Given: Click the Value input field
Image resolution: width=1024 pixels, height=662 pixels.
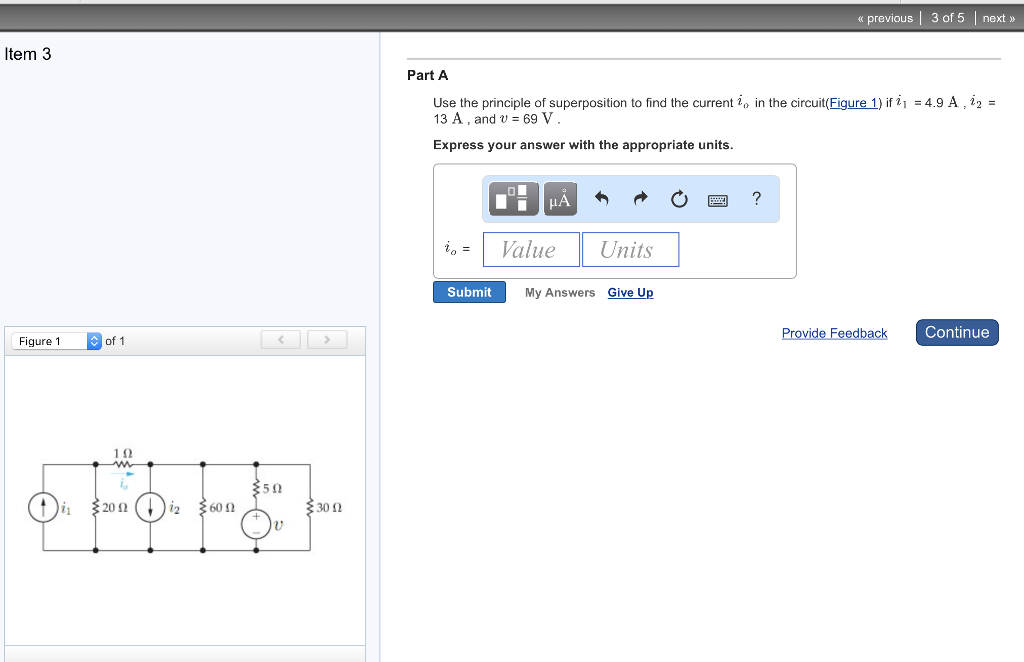Looking at the screenshot, I should coord(530,249).
